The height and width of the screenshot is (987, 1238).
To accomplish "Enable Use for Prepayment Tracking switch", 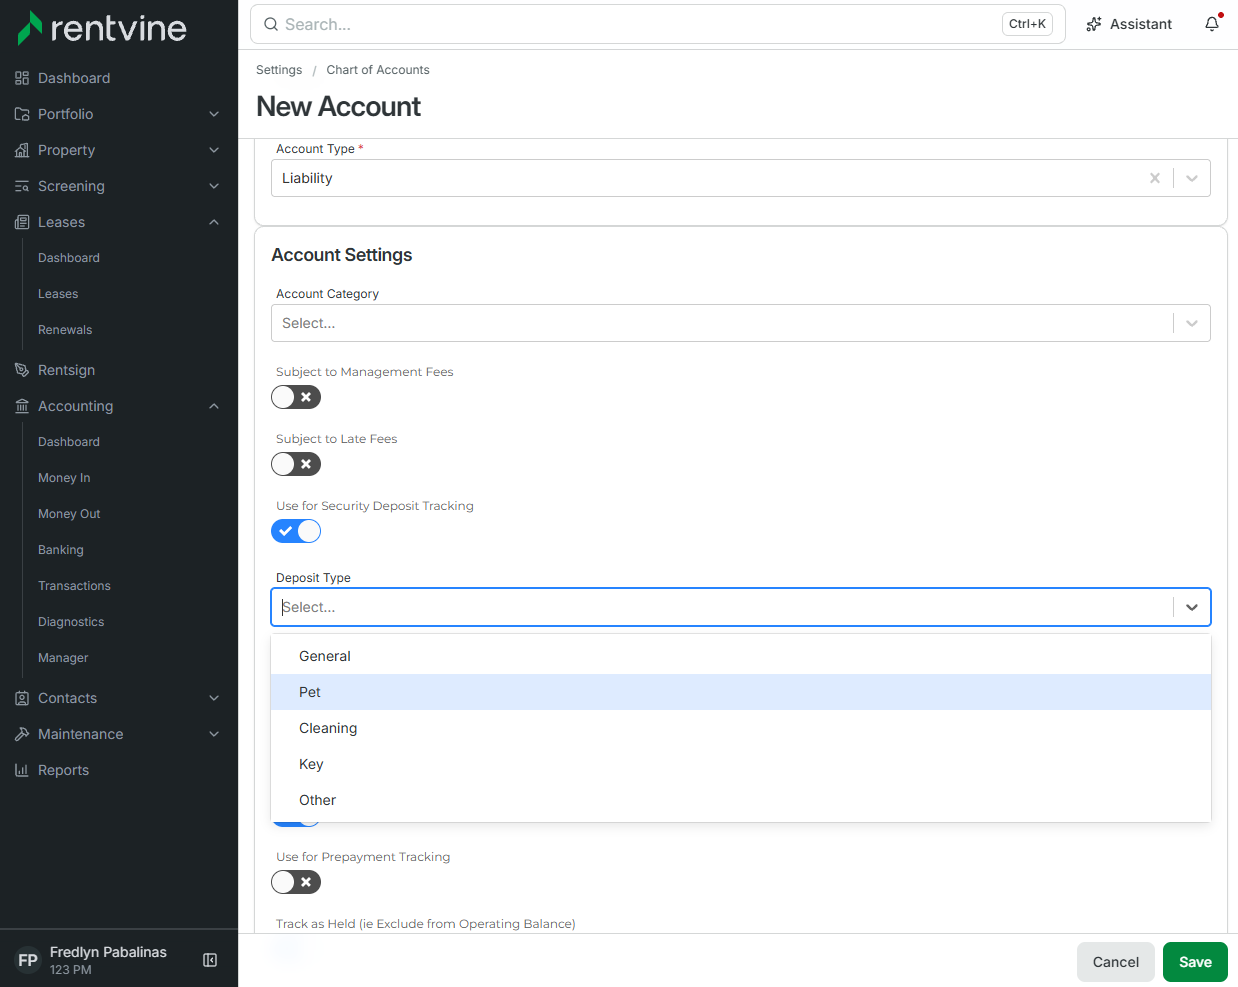I will click(296, 882).
